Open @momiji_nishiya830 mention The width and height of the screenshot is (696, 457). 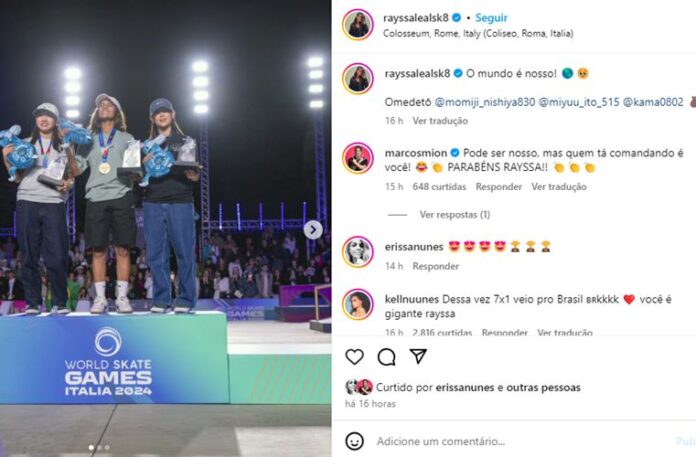coord(485,102)
